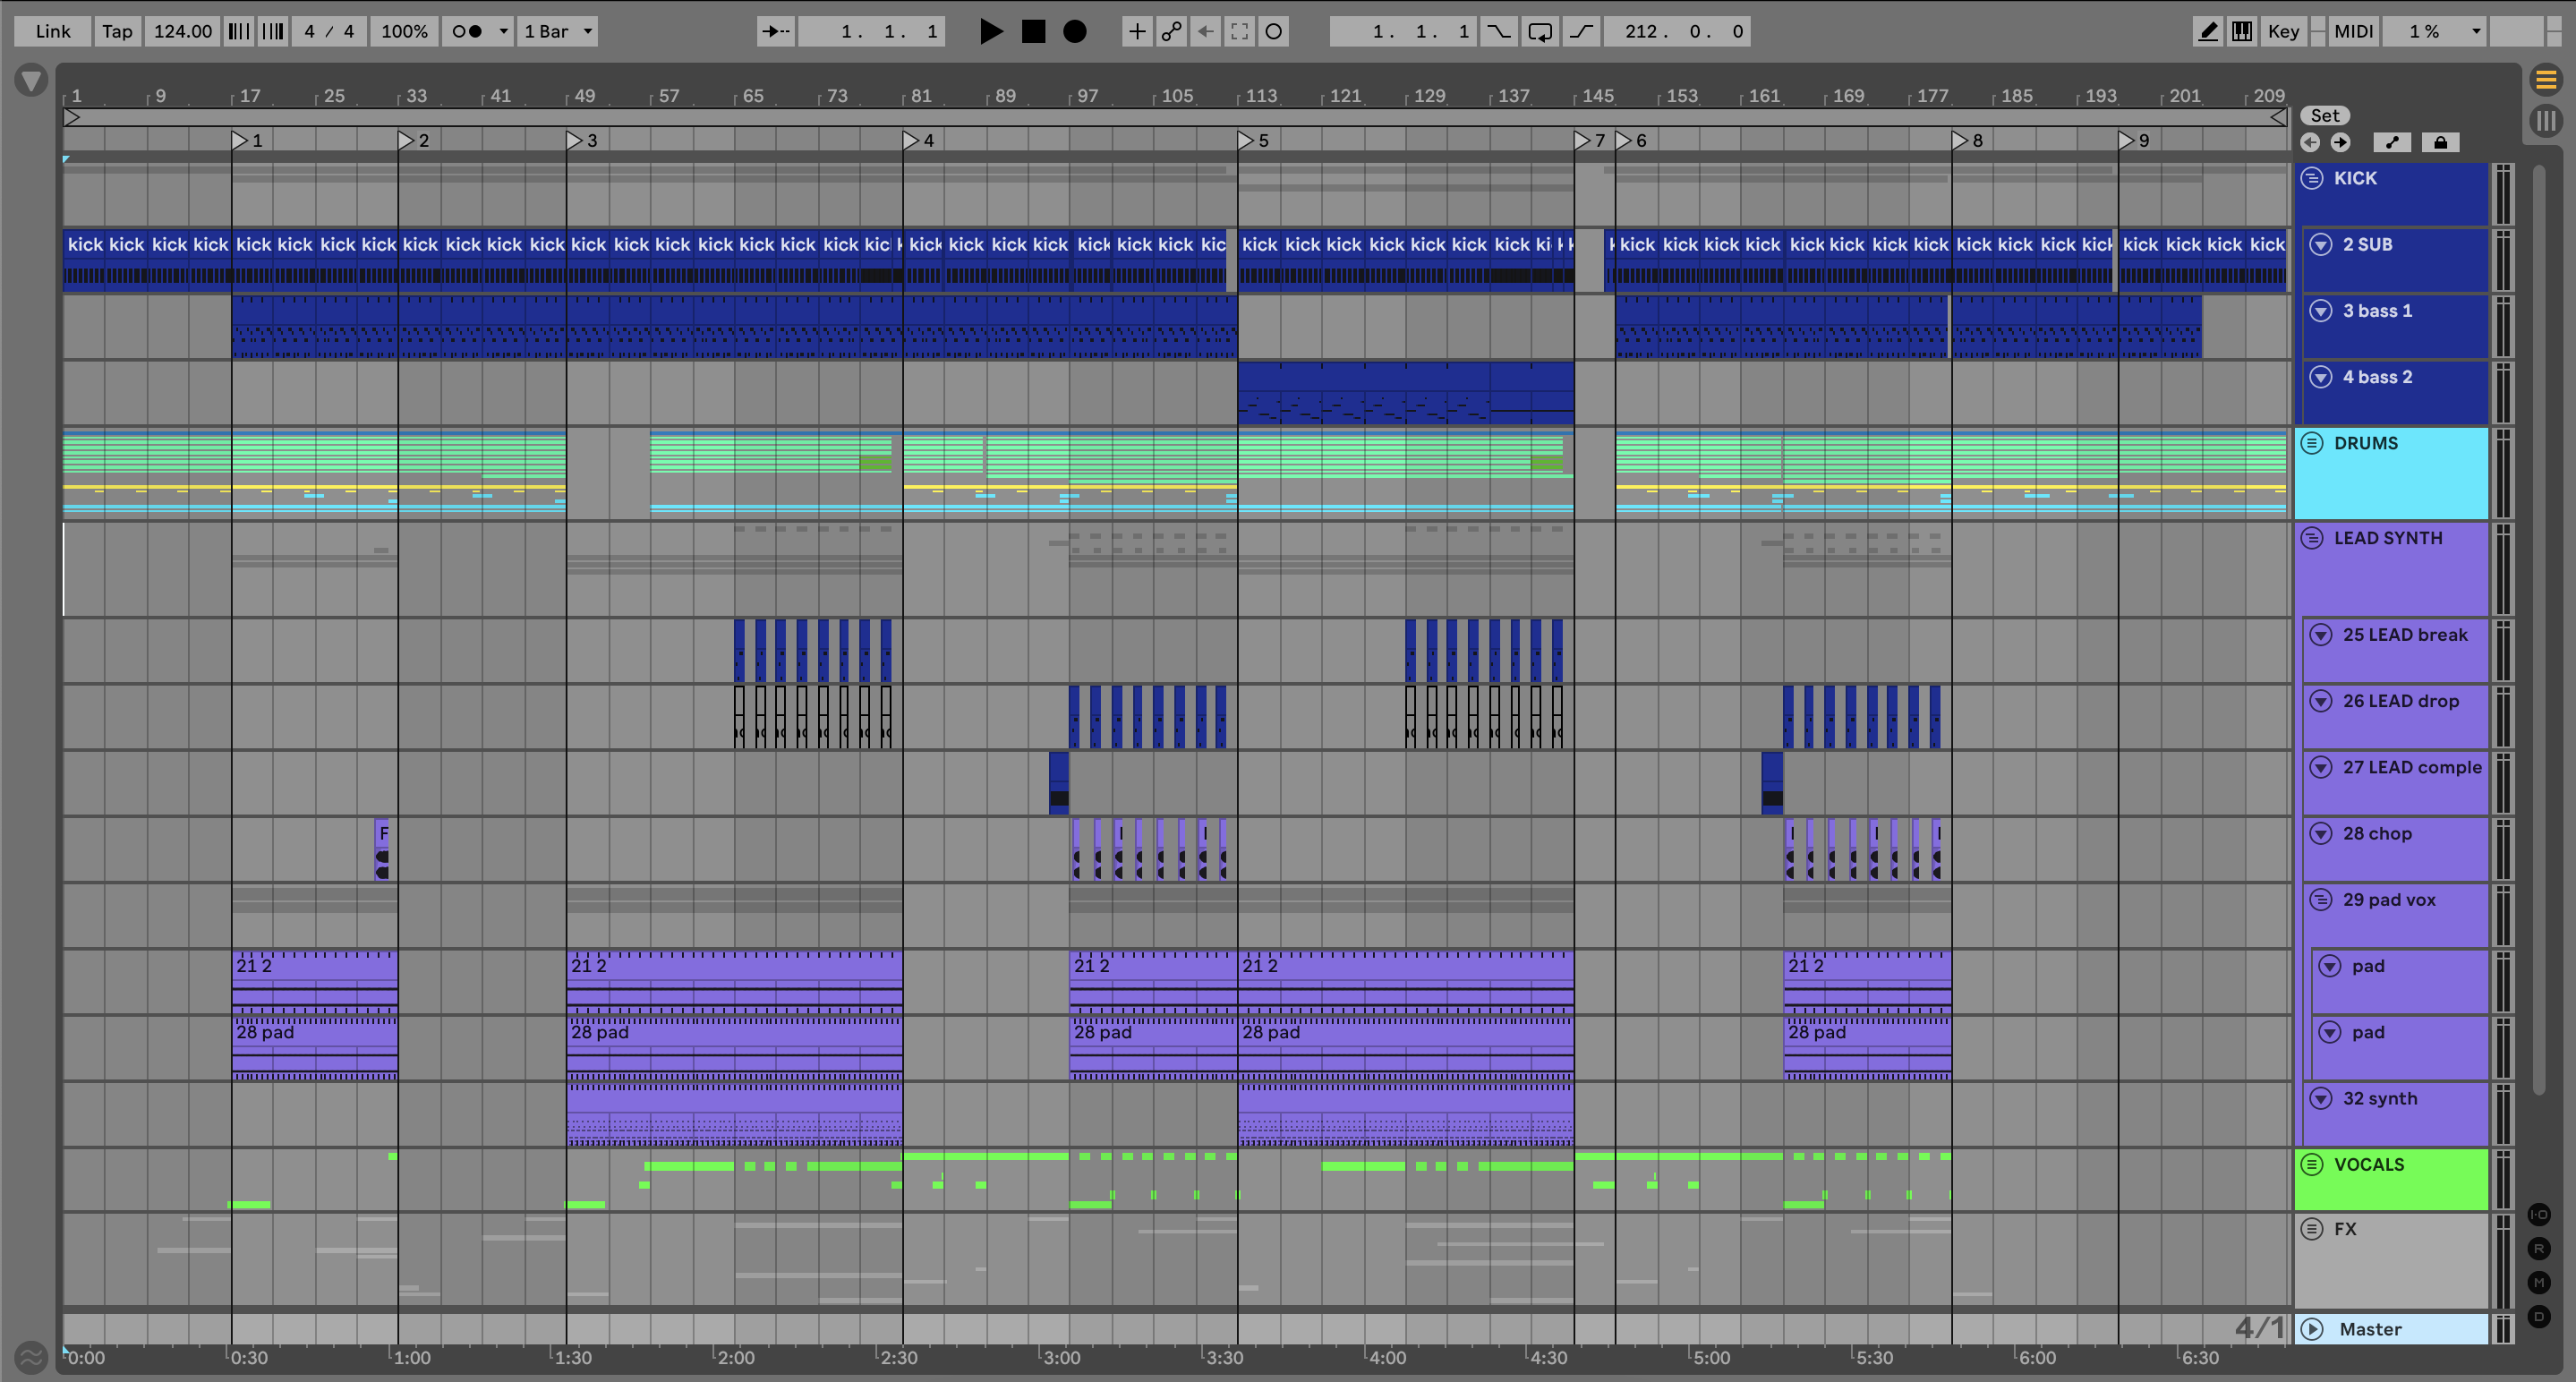Unfold the 4 bass 2 track

point(2321,377)
